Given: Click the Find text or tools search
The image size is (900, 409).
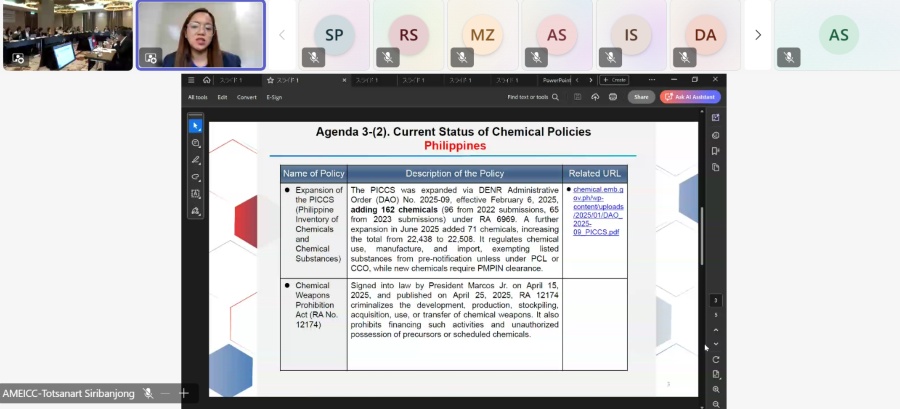Looking at the screenshot, I should point(533,97).
